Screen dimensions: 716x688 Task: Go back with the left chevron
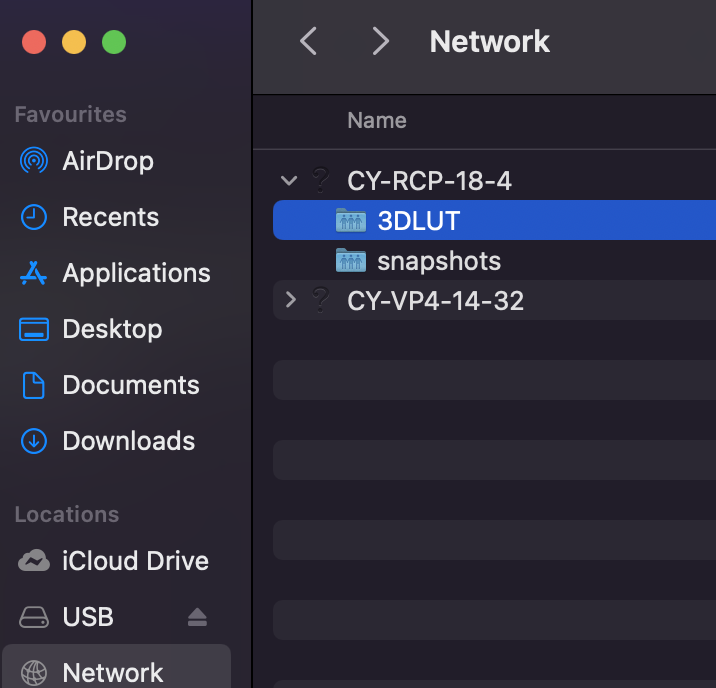[x=308, y=41]
